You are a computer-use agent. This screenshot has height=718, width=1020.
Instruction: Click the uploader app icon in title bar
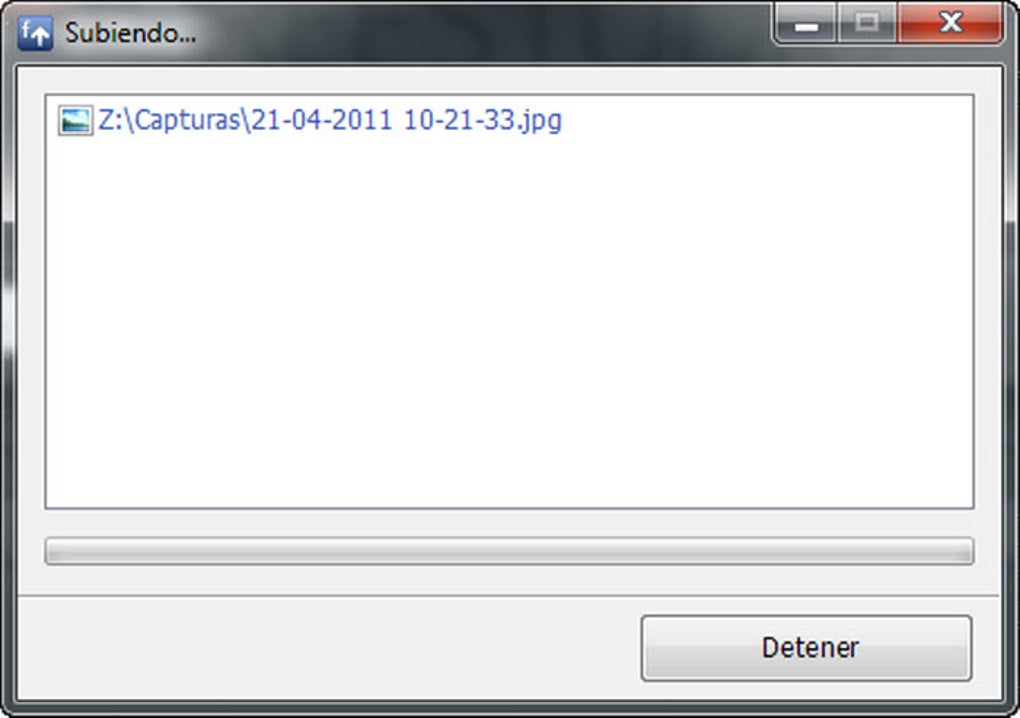(x=35, y=33)
